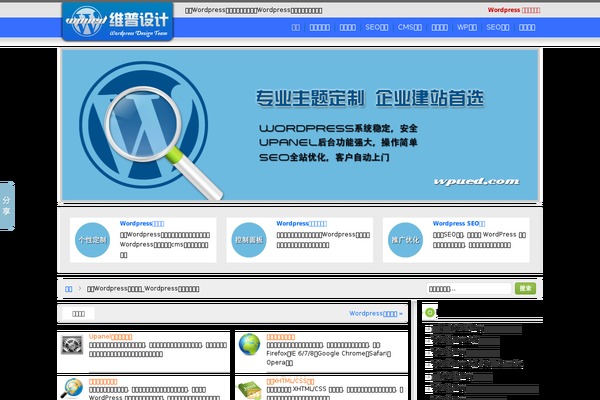This screenshot has height=400, width=600.
Task: Click the green circle icon in the right sidebar header
Action: pos(430,313)
